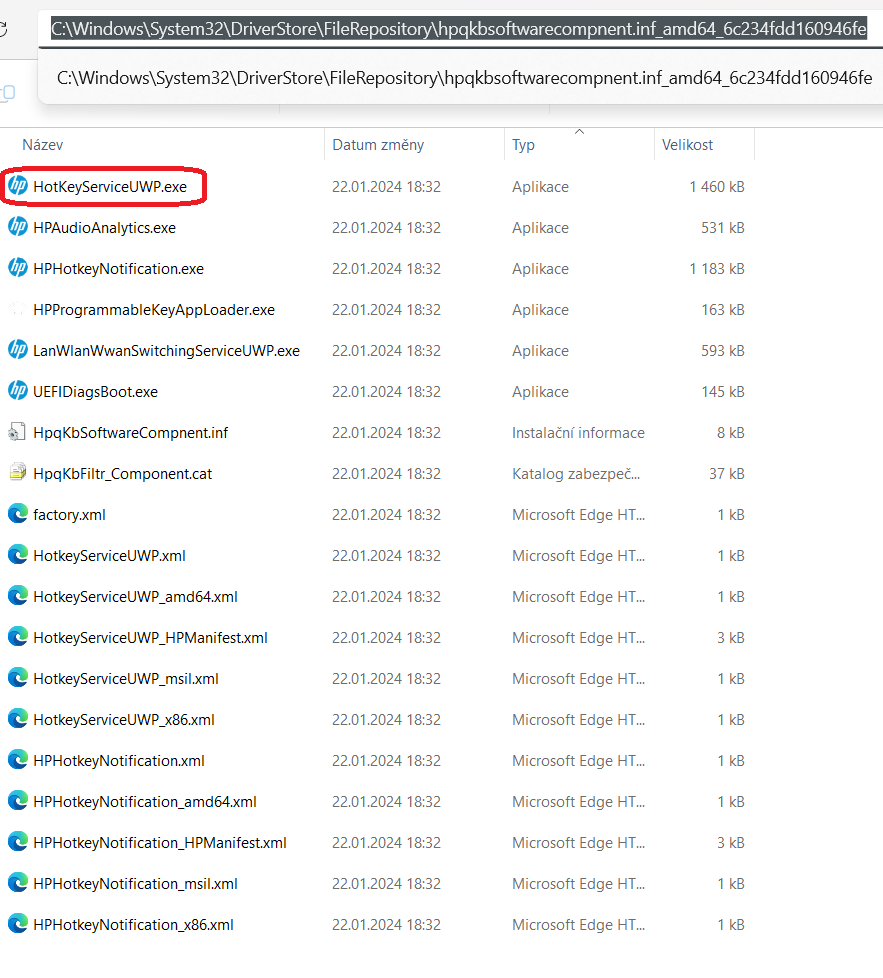The width and height of the screenshot is (883, 978).
Task: Click the LanWlanWwanSwitchingServiceUWP.exe HP icon
Action: click(17, 350)
